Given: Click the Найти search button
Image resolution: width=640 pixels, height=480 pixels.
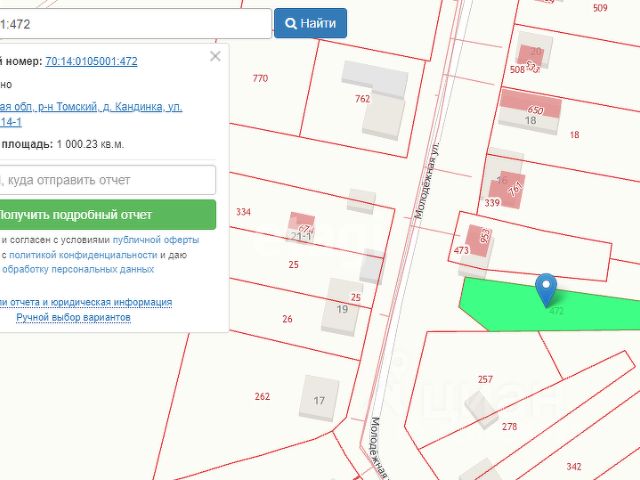Looking at the screenshot, I should point(310,23).
